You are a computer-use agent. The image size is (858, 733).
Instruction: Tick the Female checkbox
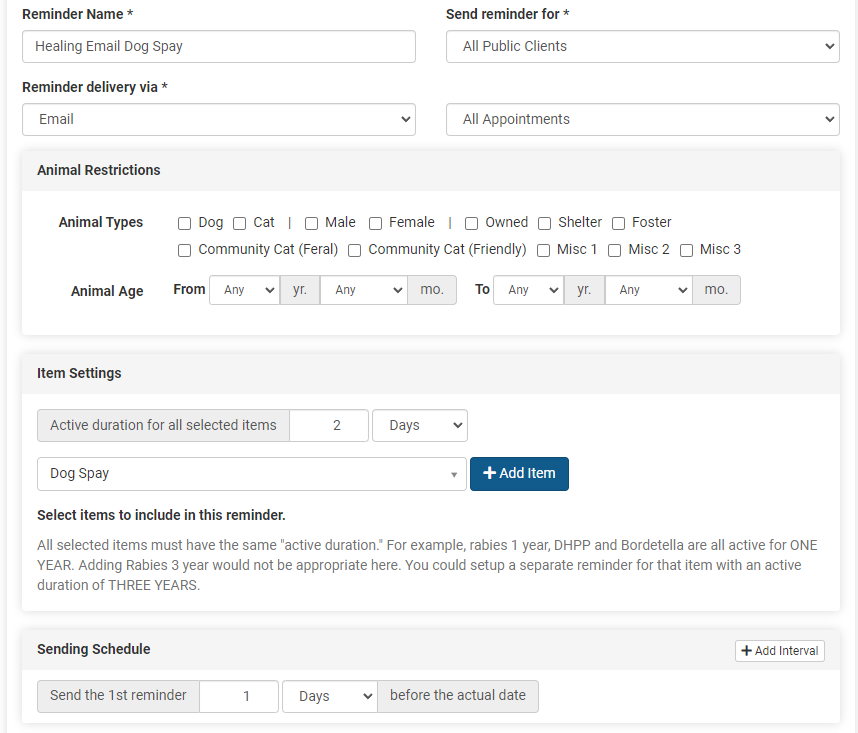[376, 223]
